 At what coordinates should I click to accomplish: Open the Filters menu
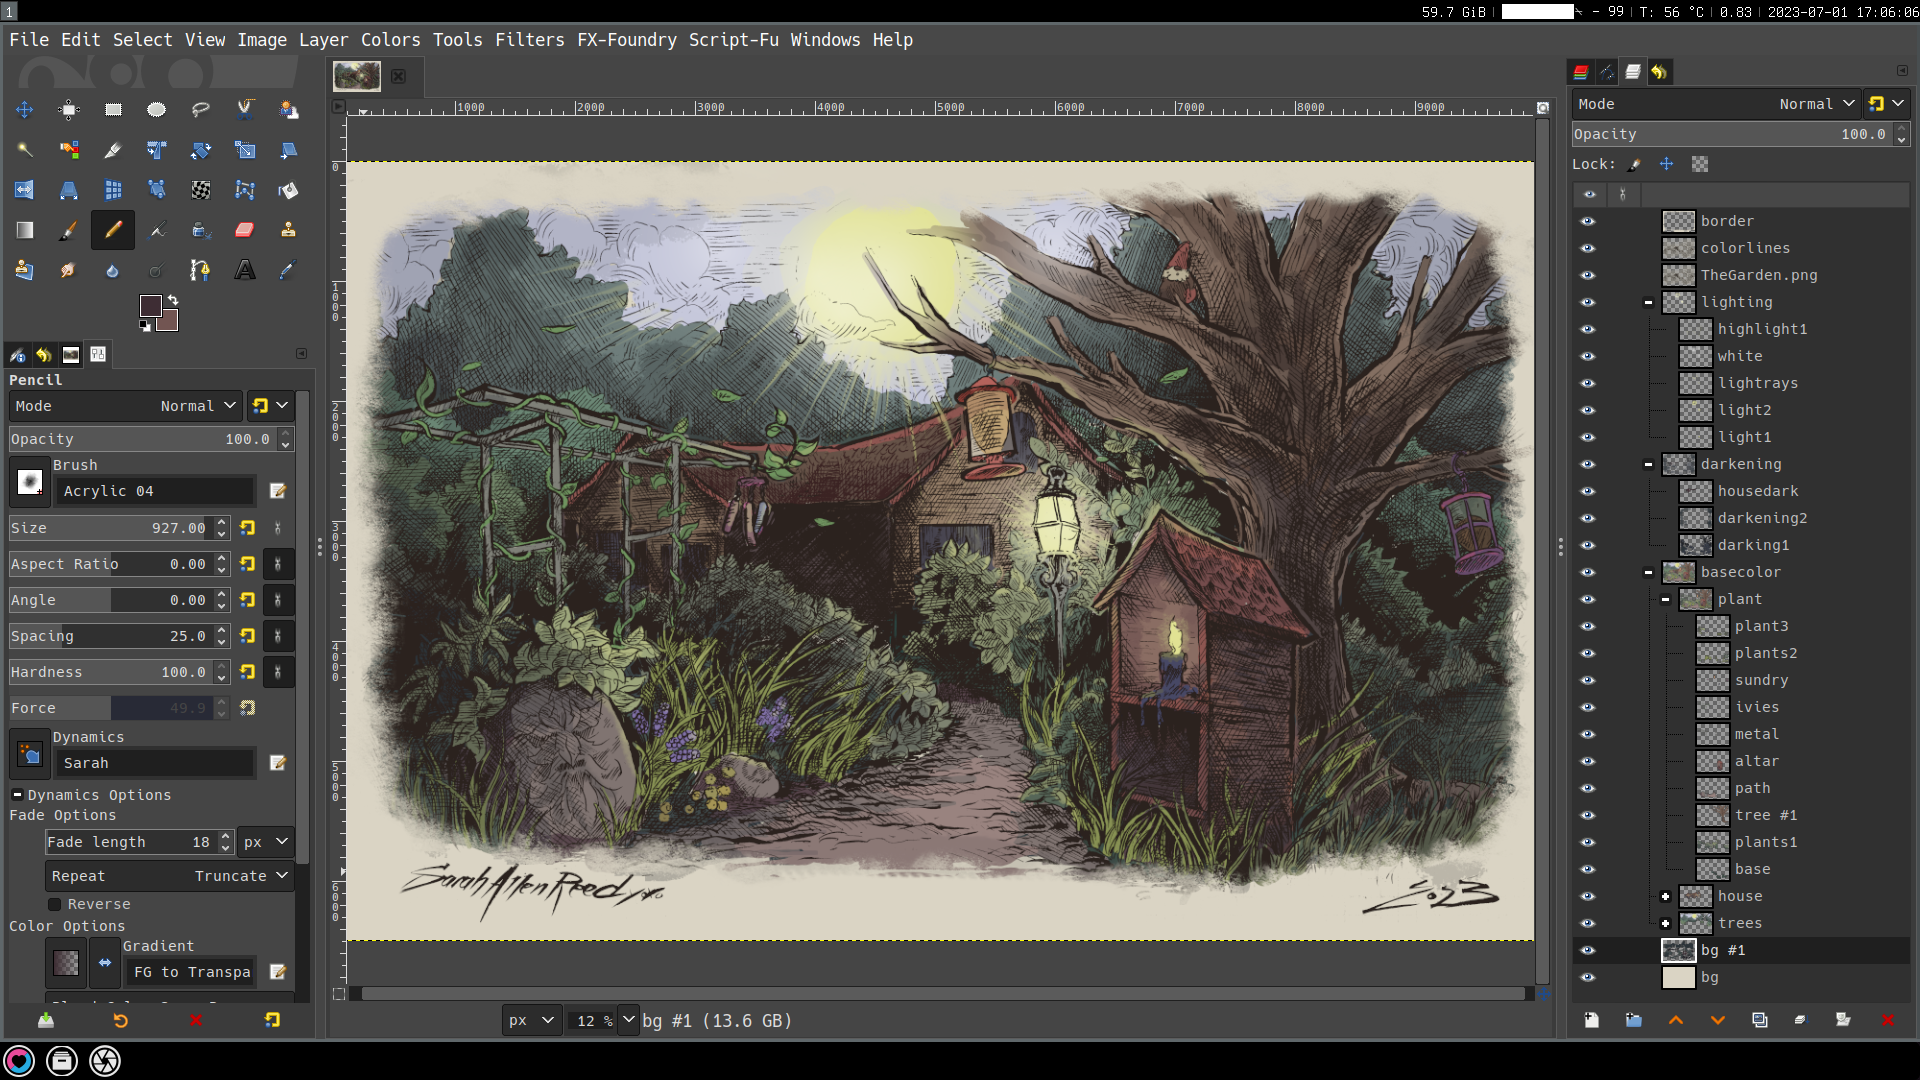click(x=529, y=40)
